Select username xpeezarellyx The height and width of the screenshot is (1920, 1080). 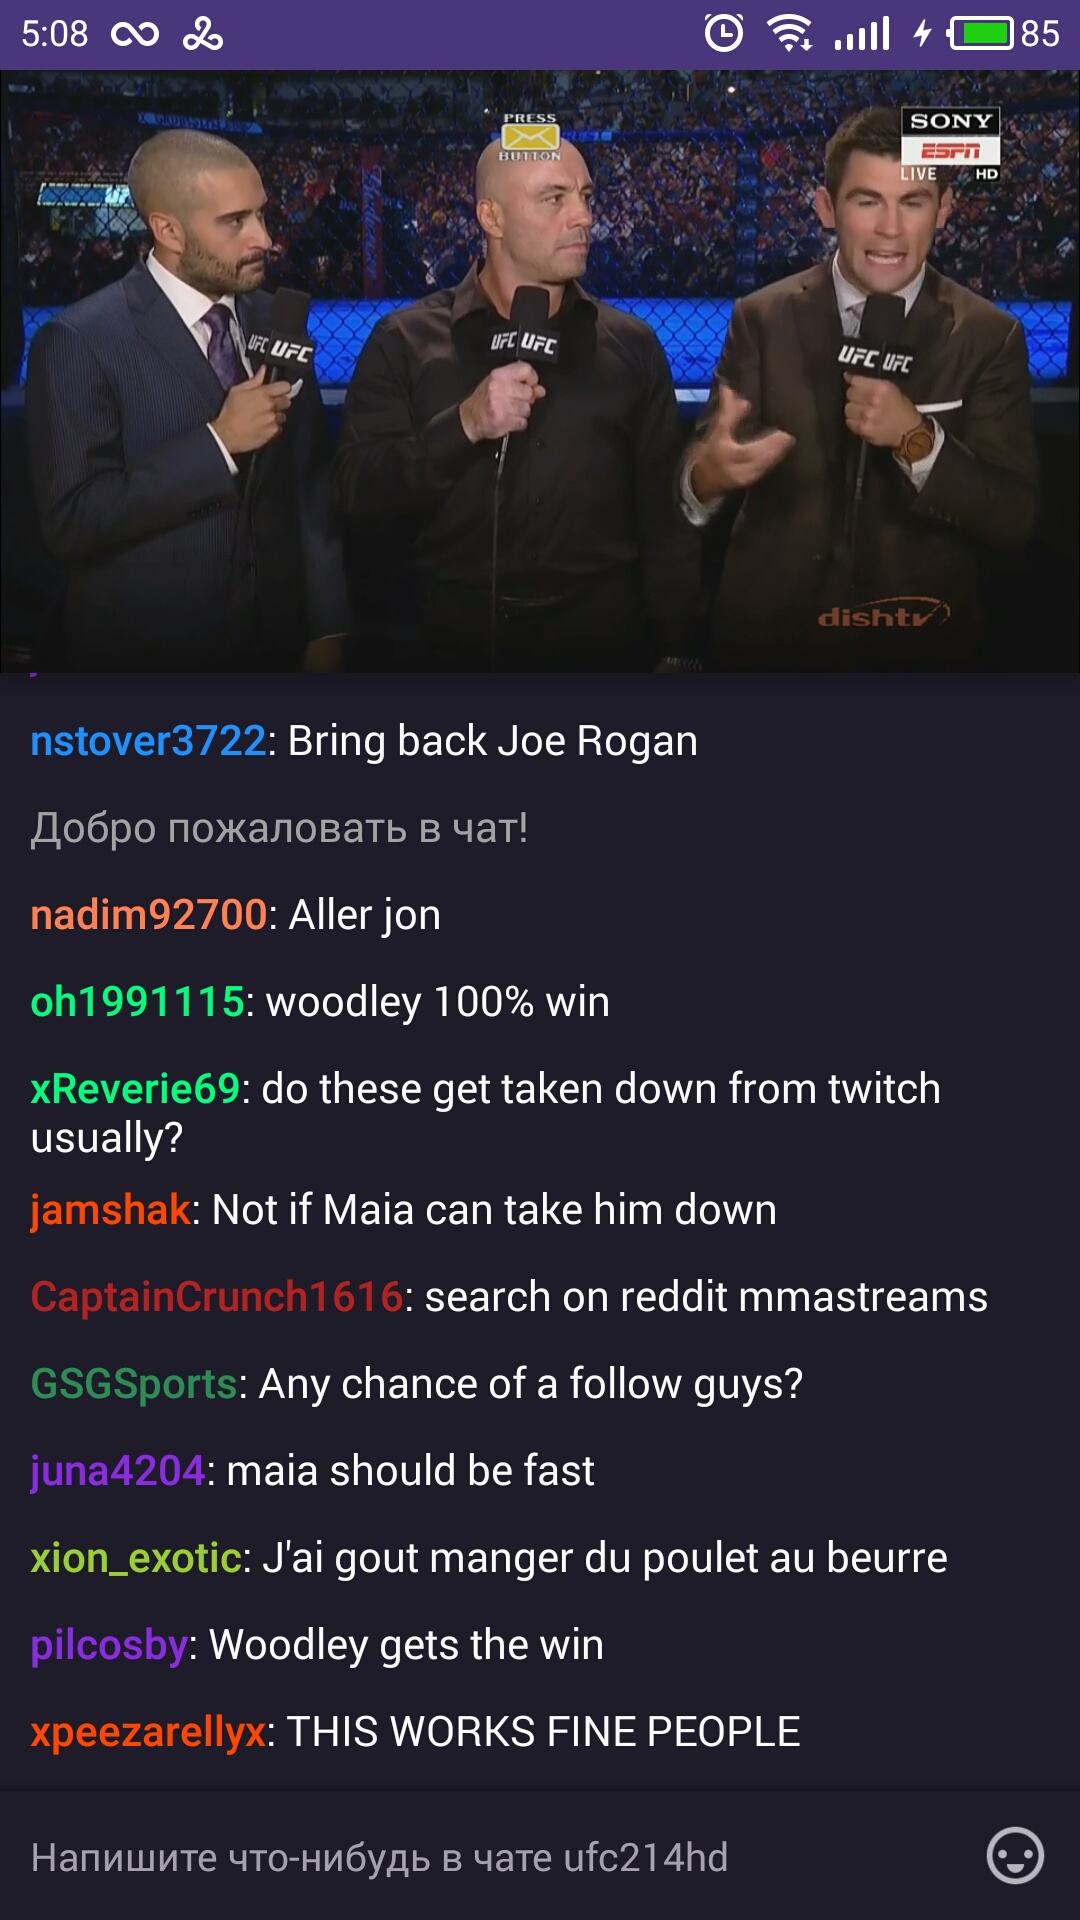[148, 1732]
